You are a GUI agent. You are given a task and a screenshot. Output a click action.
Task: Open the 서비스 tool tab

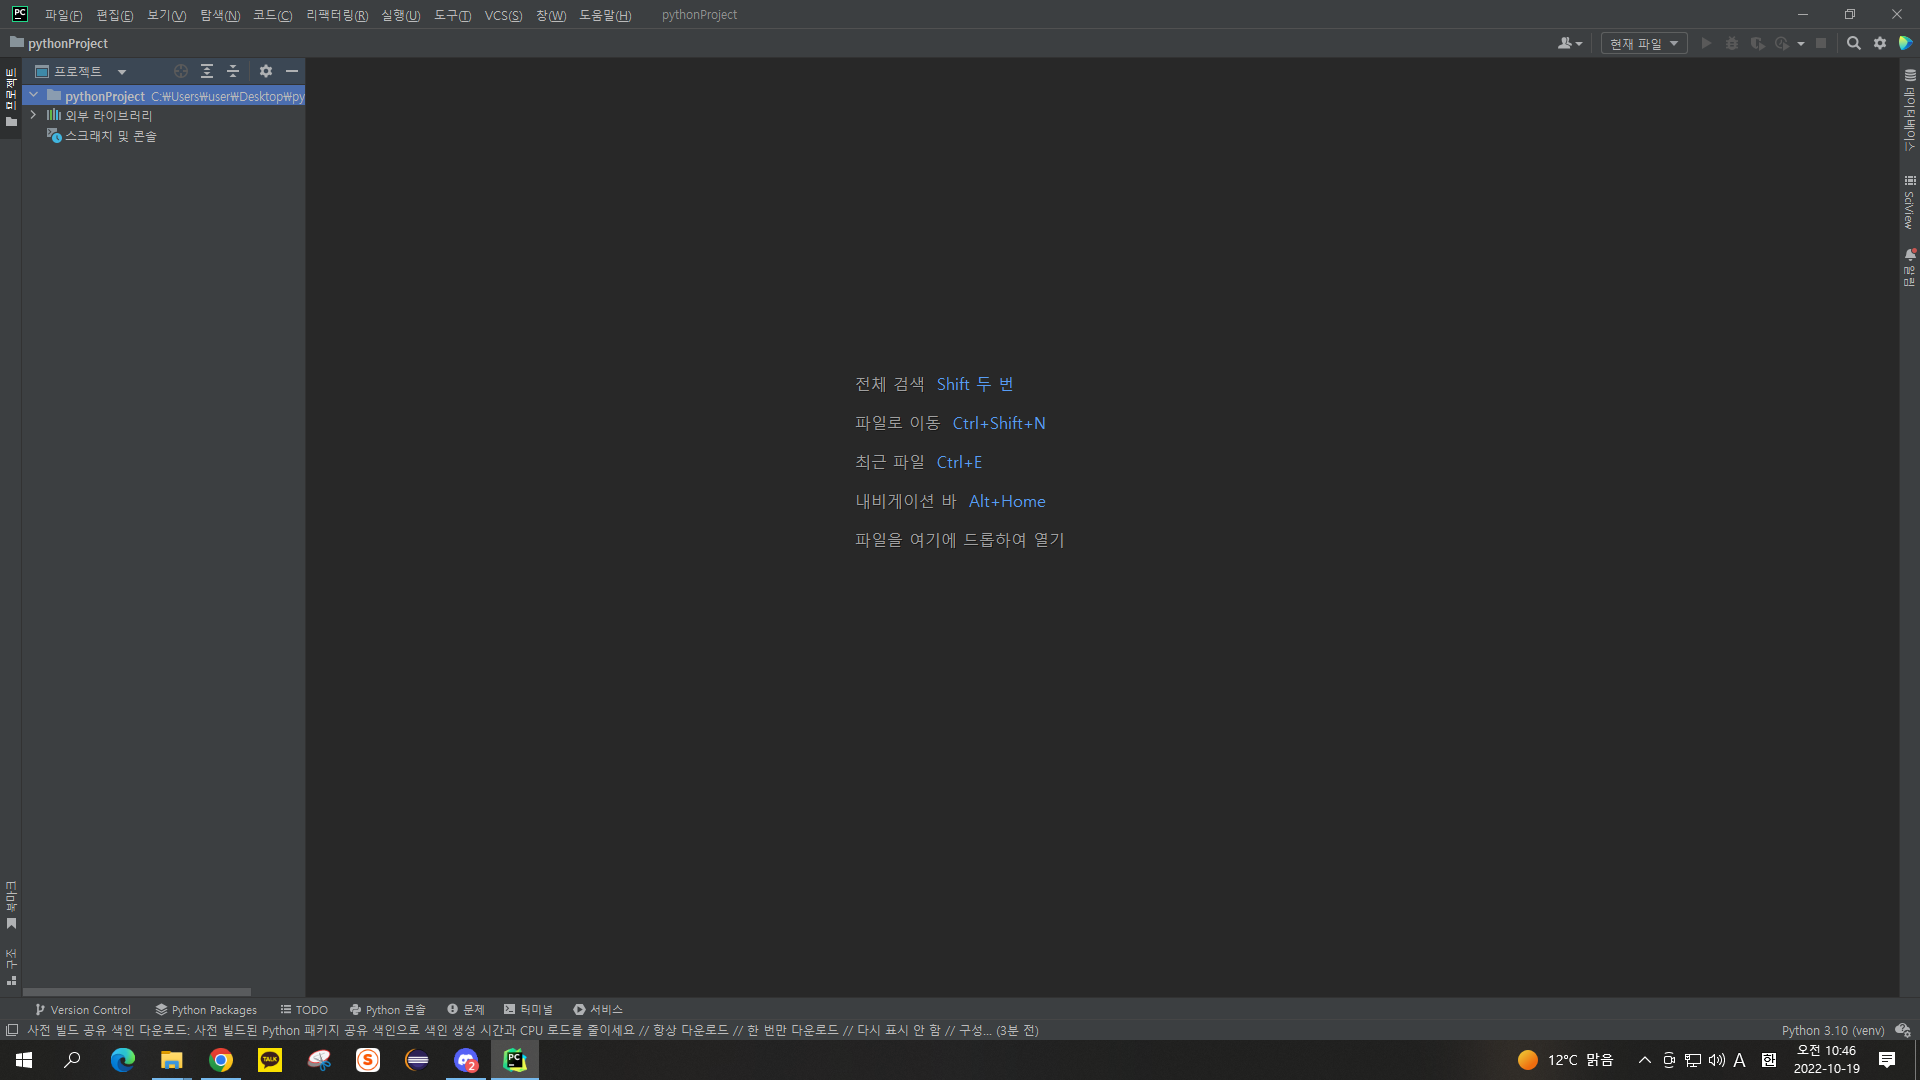click(598, 1010)
